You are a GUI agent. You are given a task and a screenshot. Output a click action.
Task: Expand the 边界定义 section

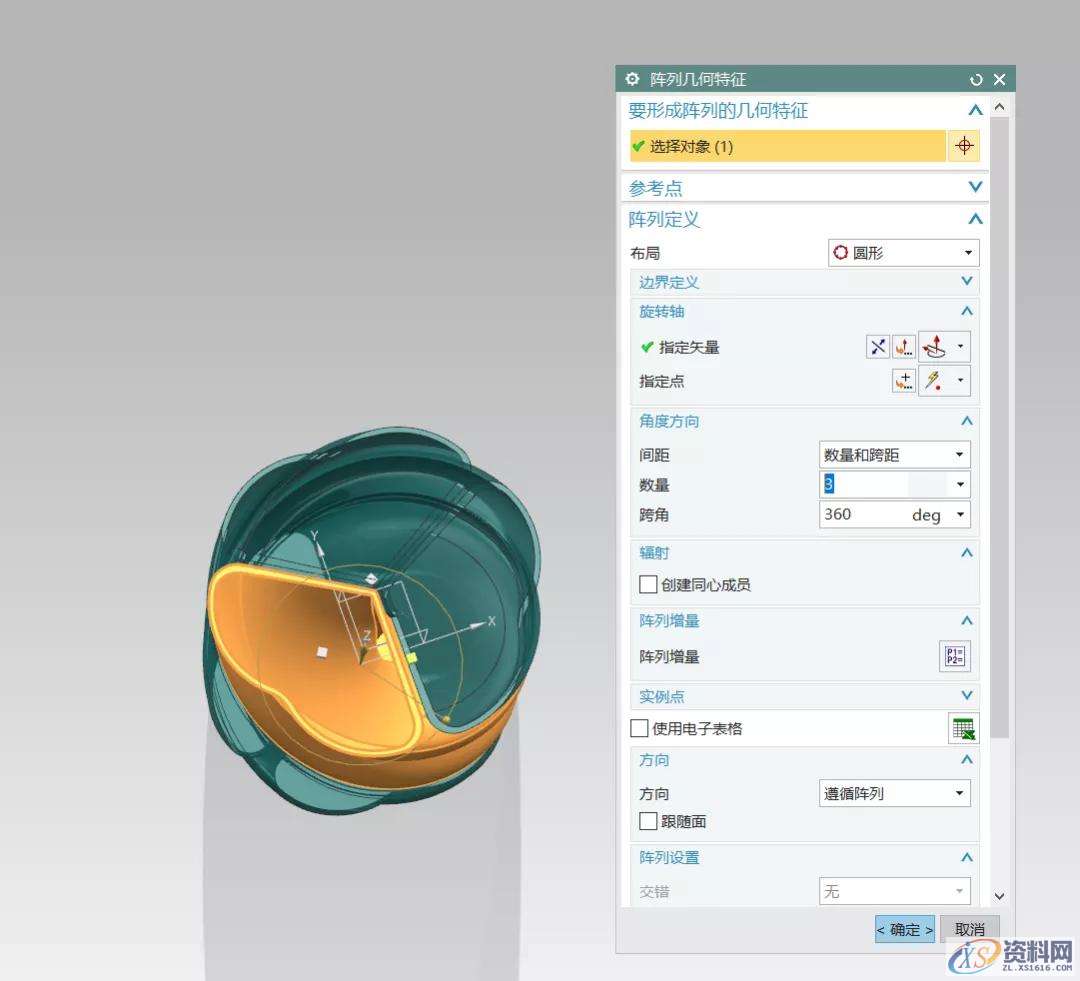(966, 282)
